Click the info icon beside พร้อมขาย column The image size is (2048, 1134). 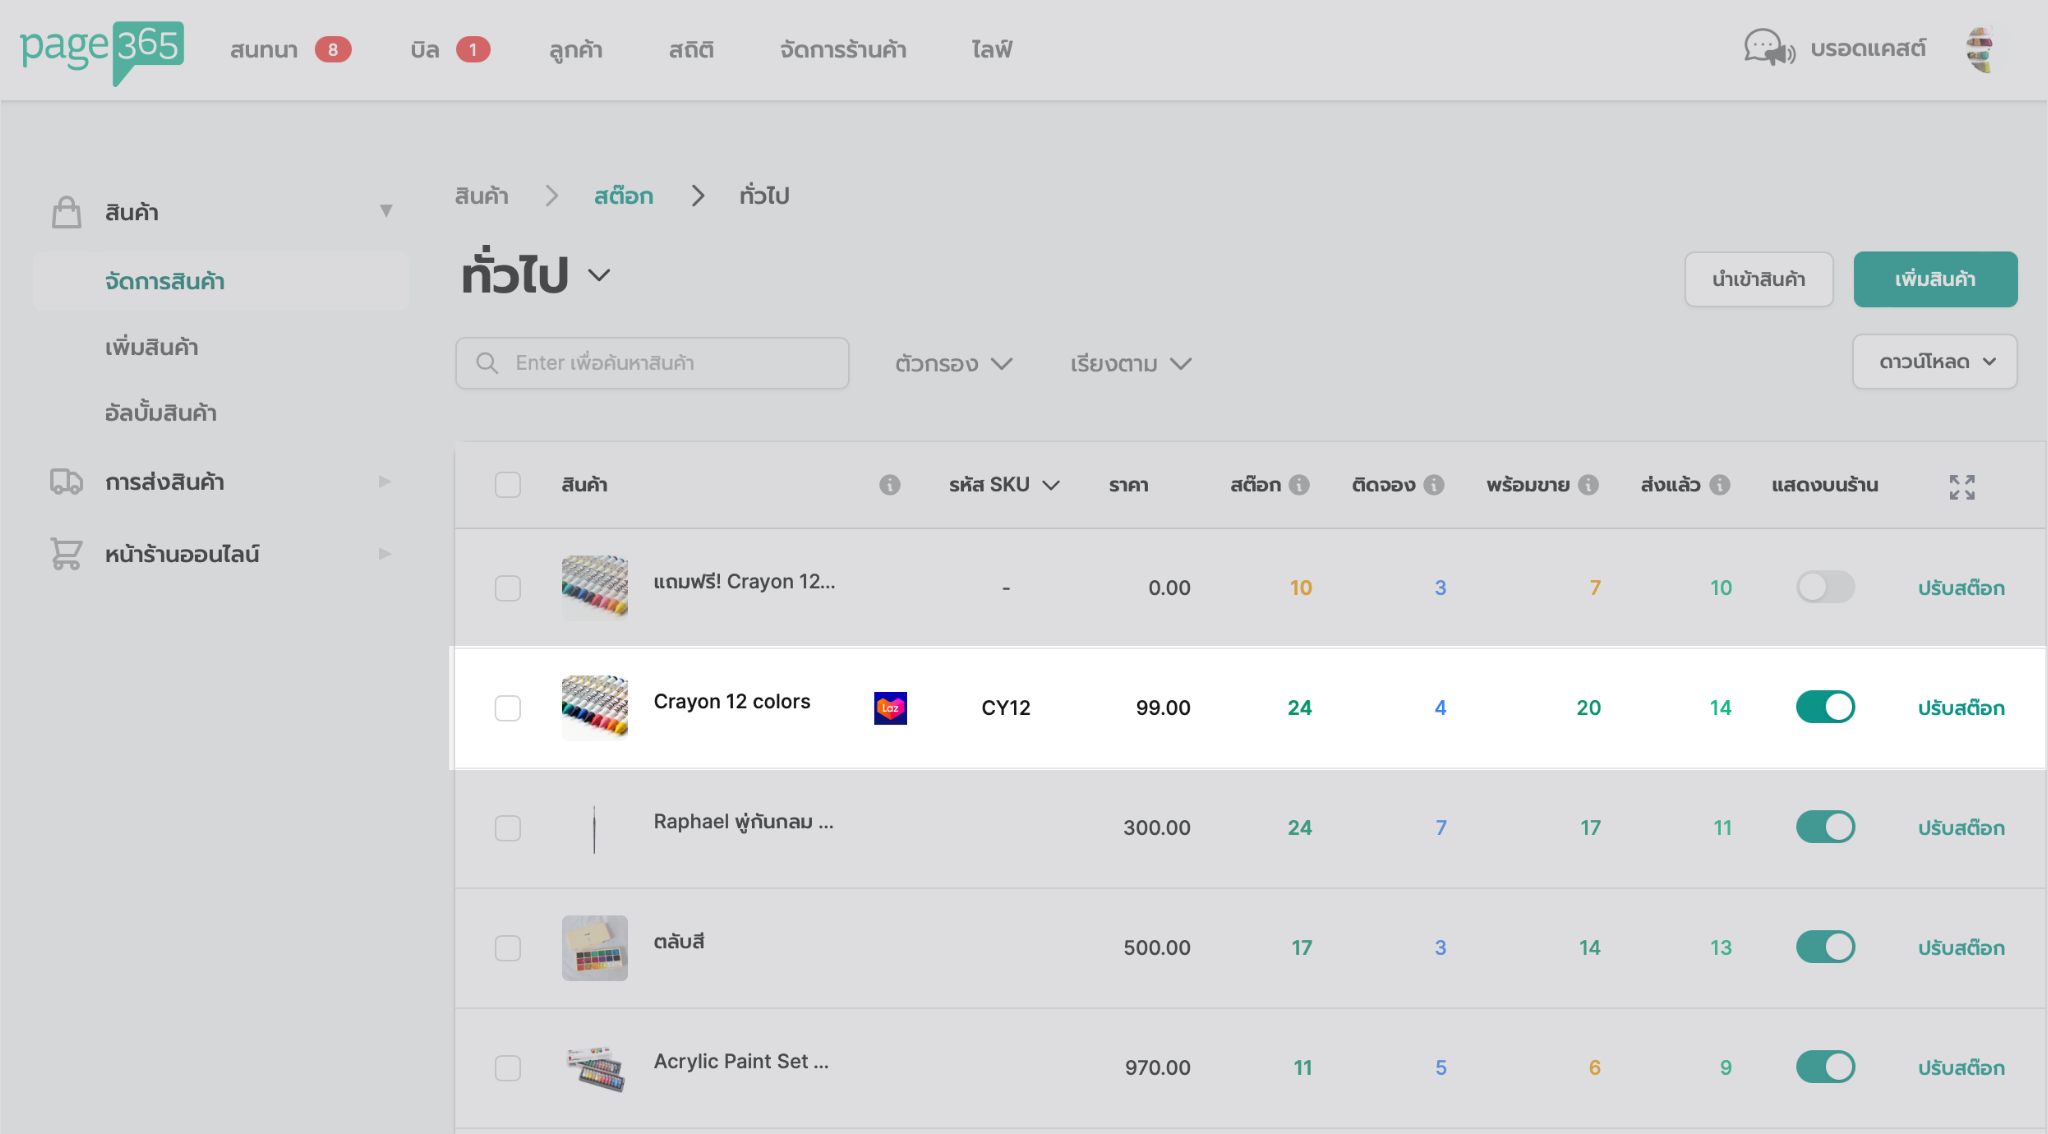[x=1588, y=485]
